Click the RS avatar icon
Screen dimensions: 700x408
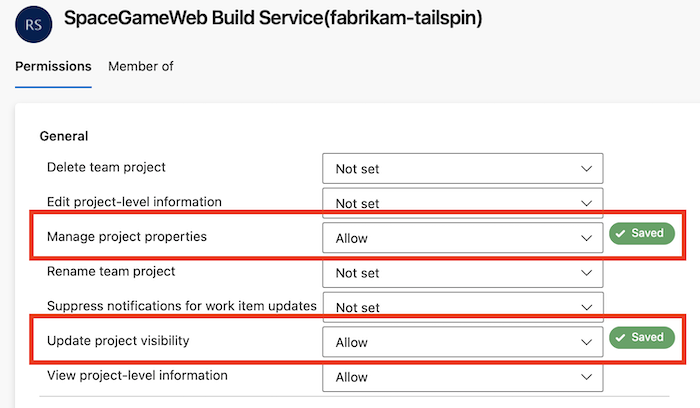pos(33,24)
